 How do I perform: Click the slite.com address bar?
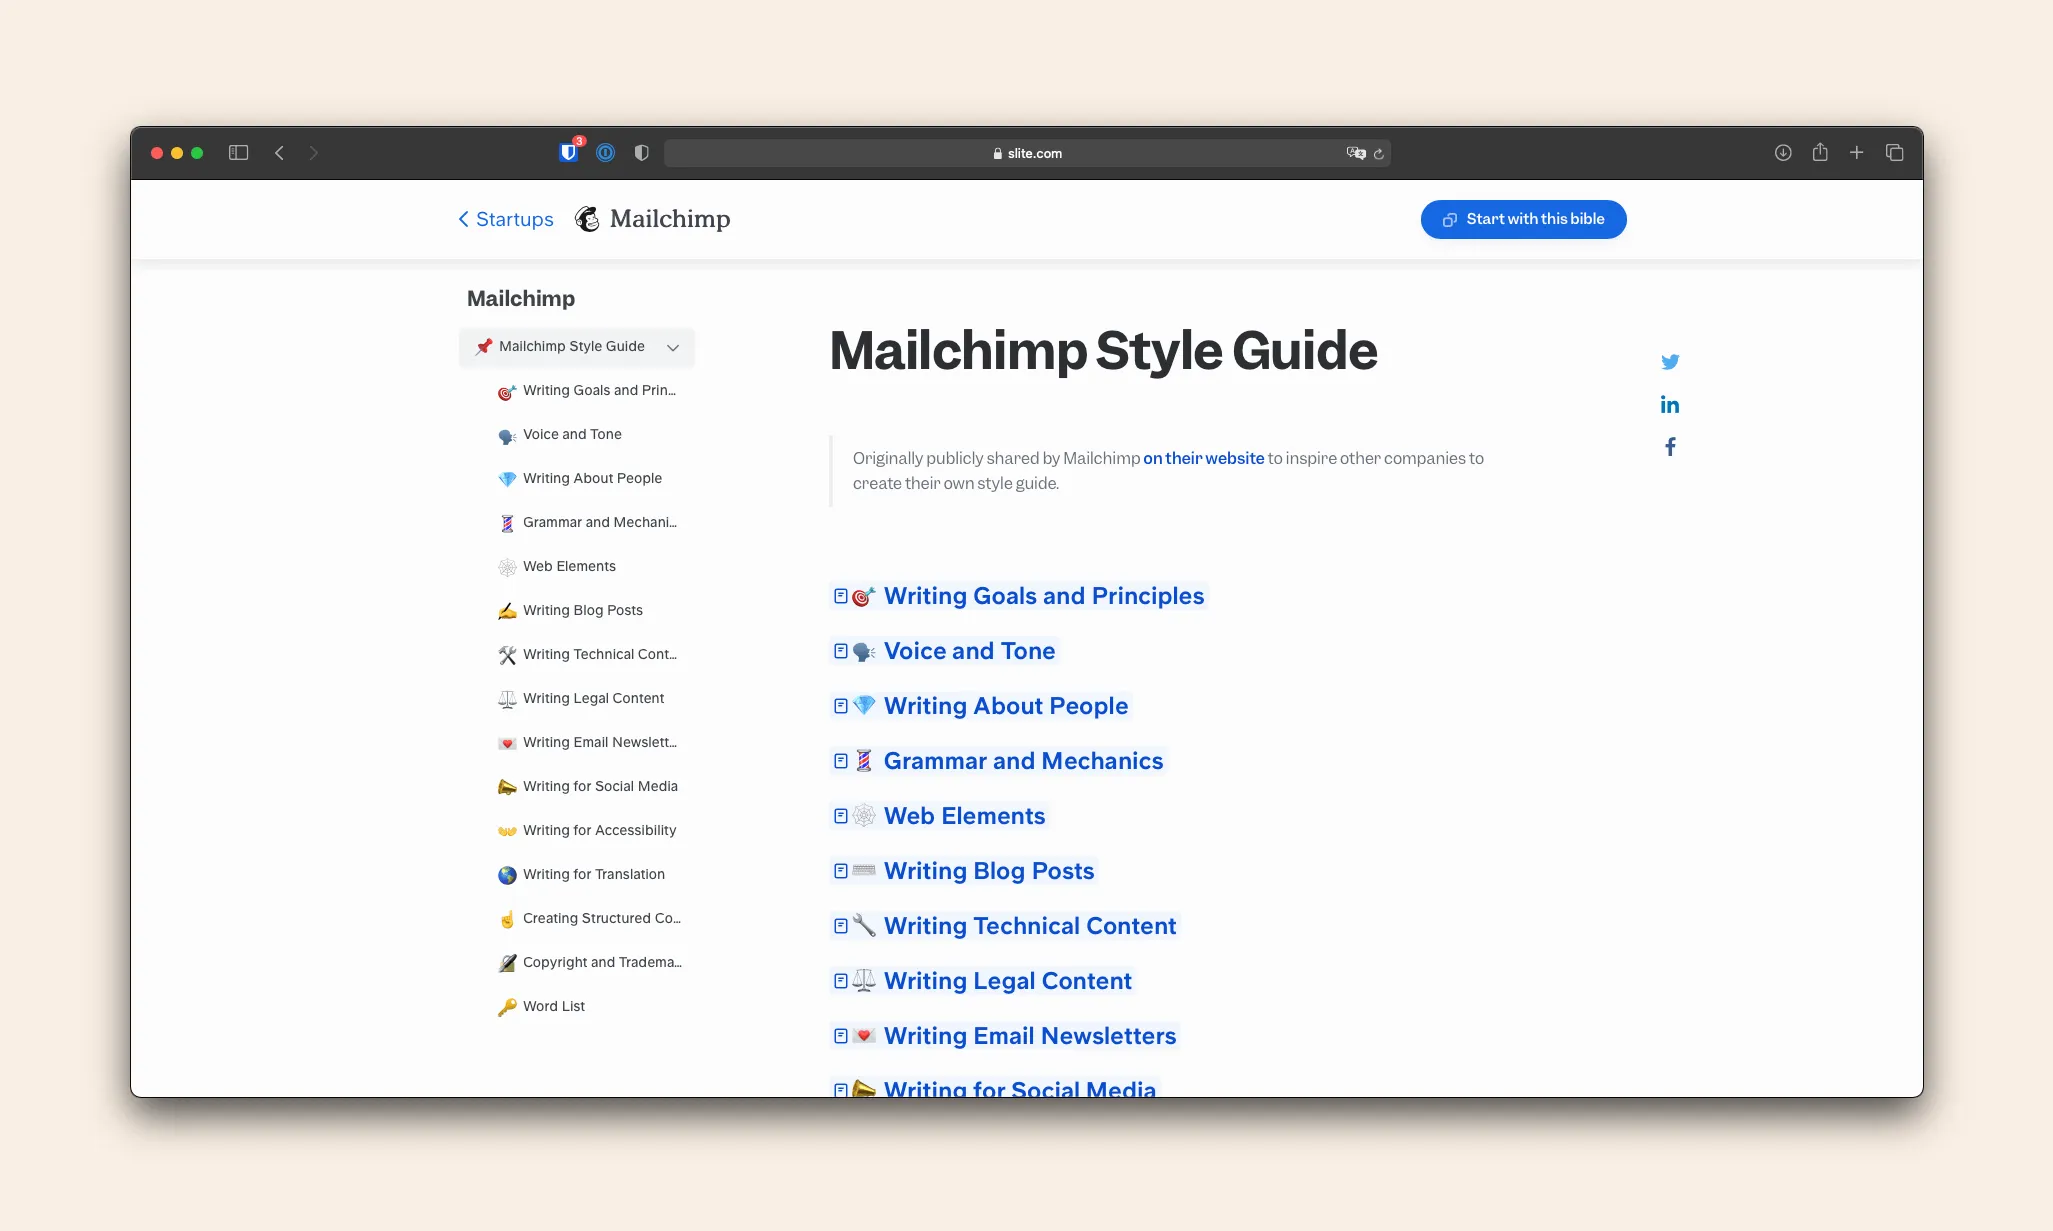tap(1027, 153)
